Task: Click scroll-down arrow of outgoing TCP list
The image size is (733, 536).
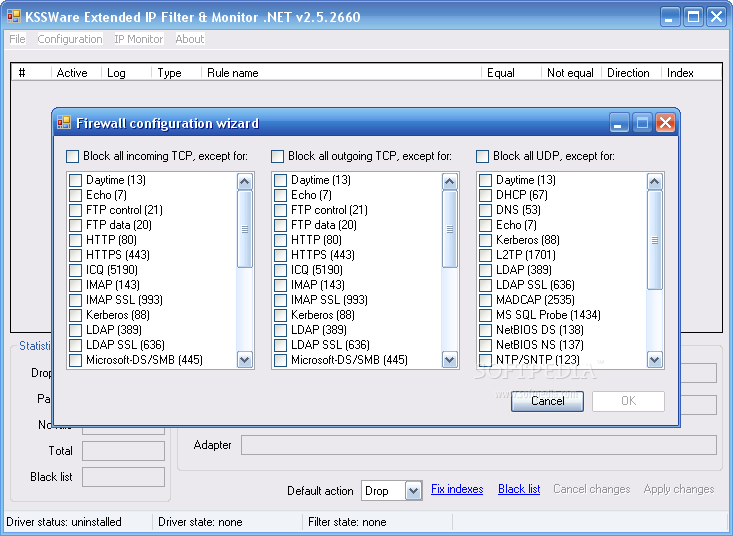Action: click(450, 360)
